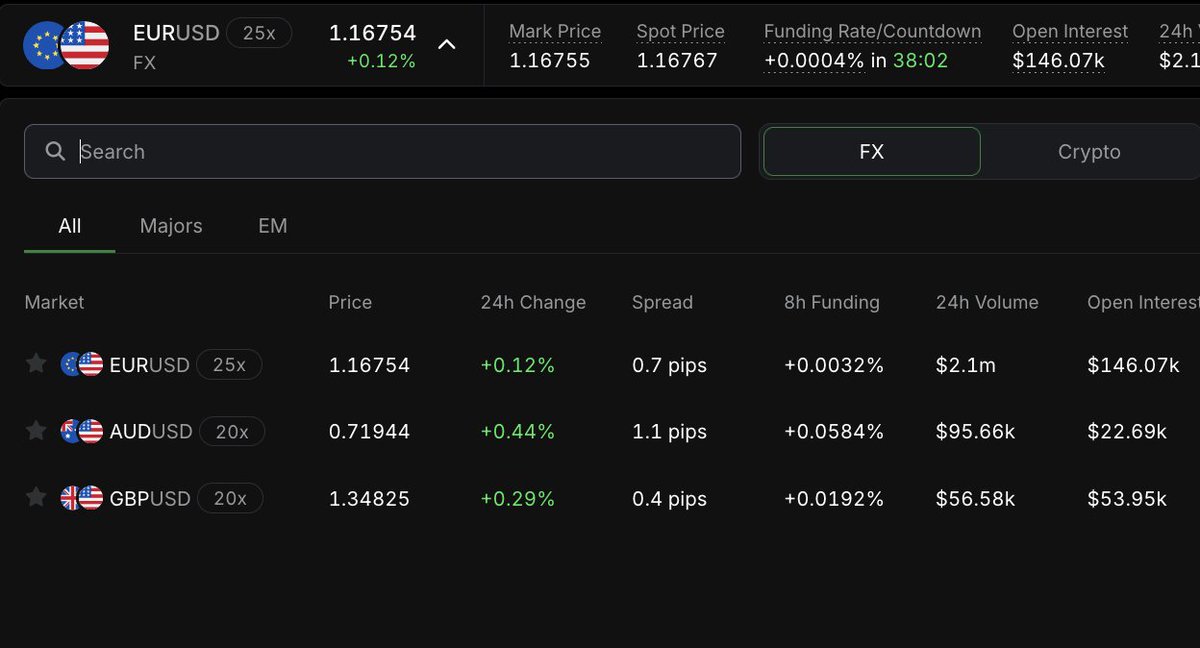
Task: Click the EUR/USD flag icon in header
Action: pyautogui.click(x=65, y=45)
